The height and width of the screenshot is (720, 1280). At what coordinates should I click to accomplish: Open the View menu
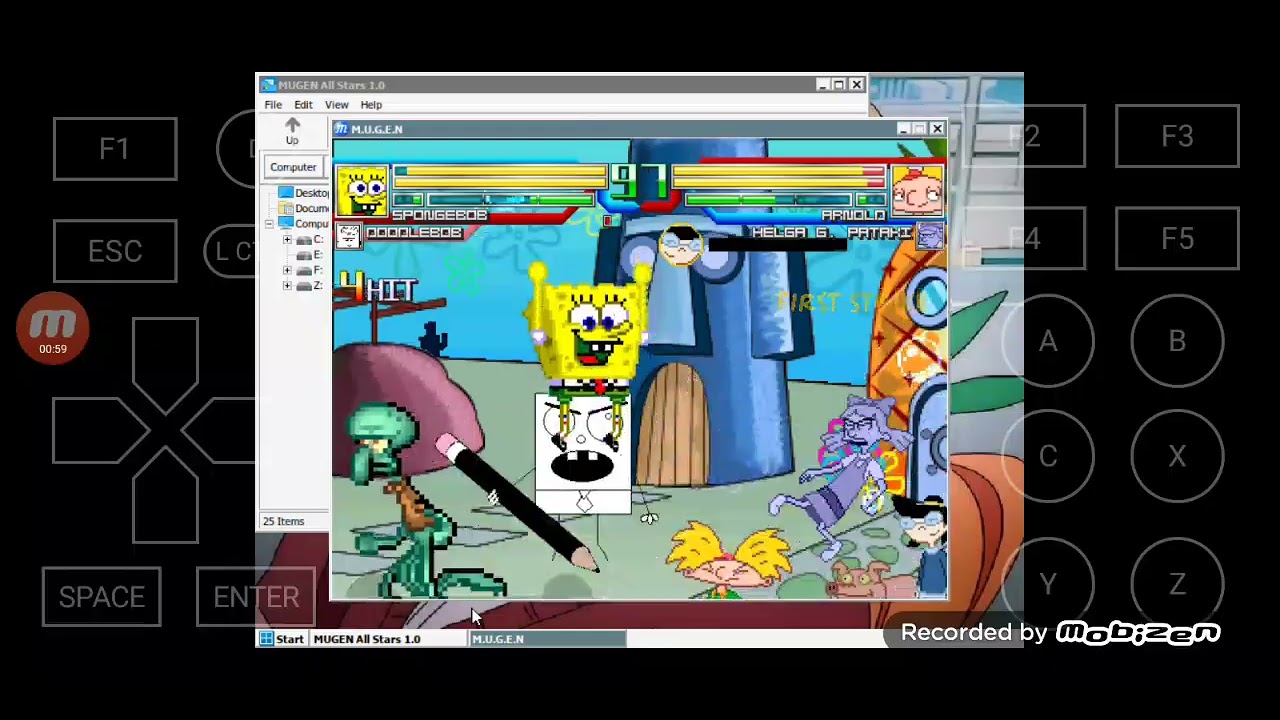coord(336,105)
